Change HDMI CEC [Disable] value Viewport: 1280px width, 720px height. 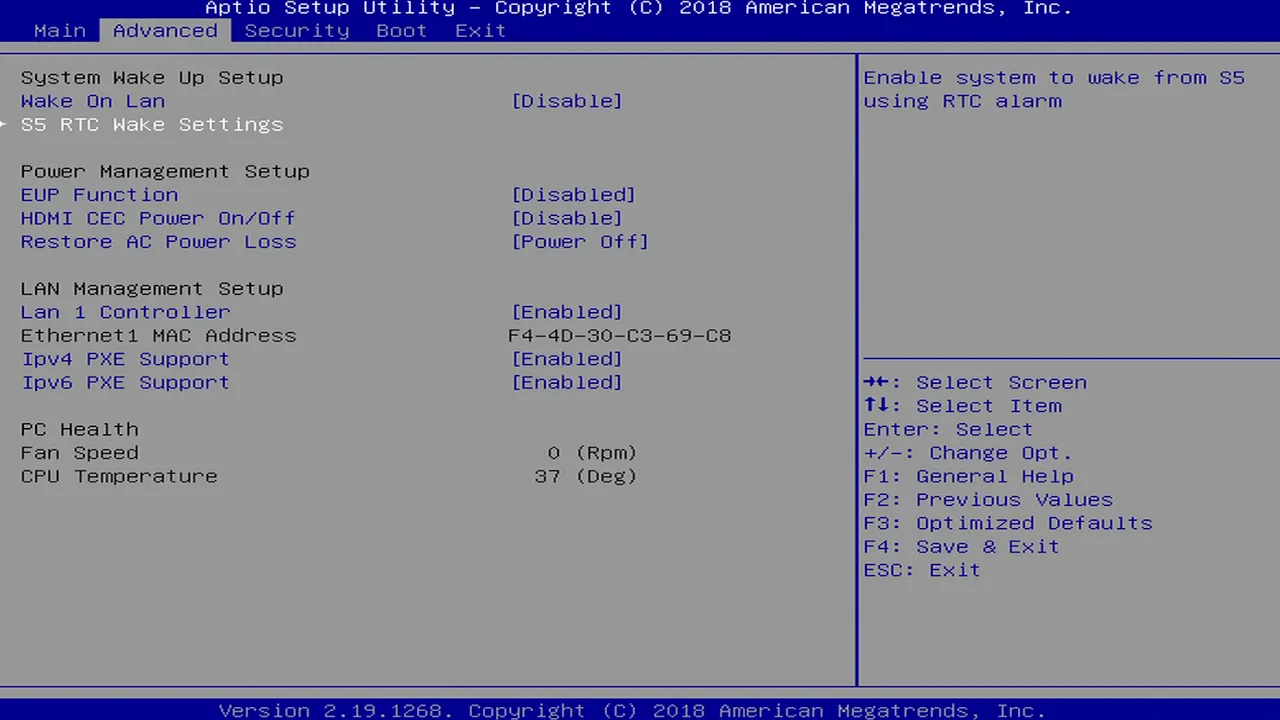(567, 218)
